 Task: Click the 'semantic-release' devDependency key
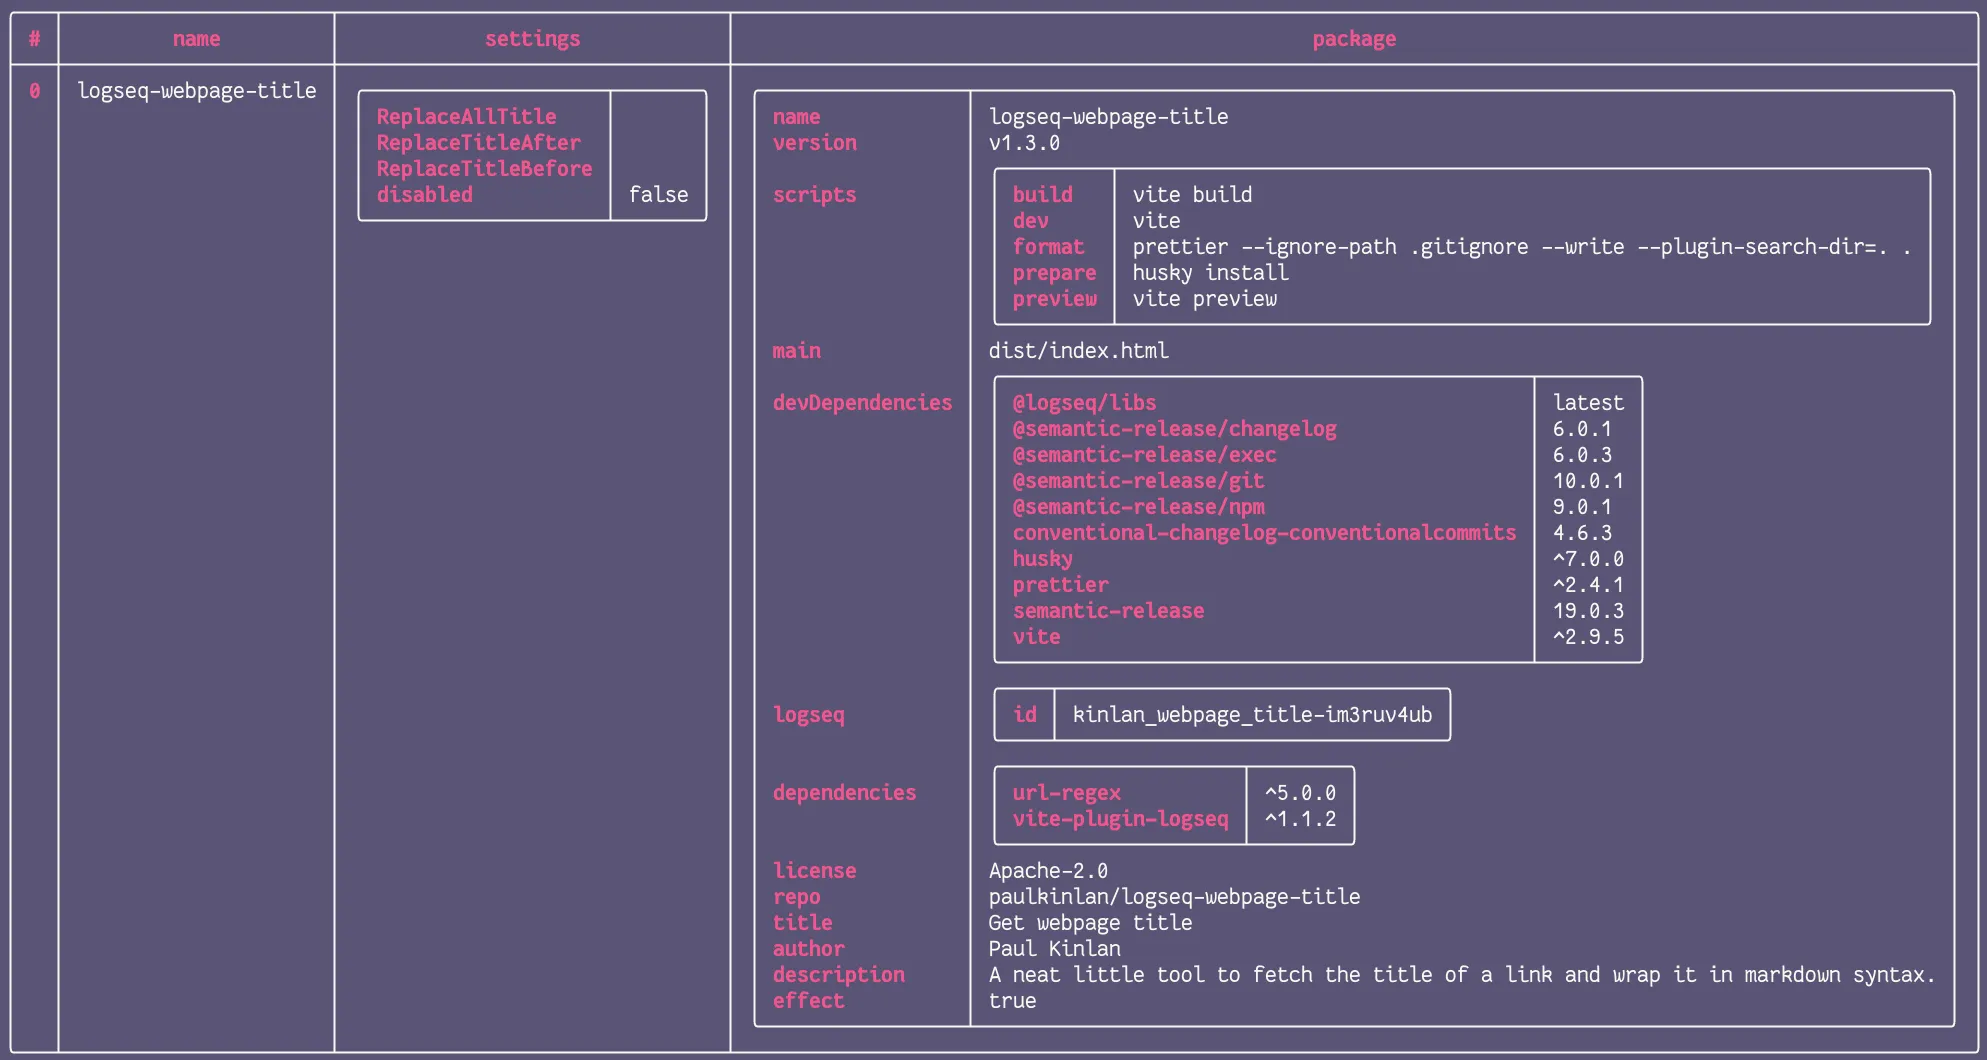click(1108, 611)
